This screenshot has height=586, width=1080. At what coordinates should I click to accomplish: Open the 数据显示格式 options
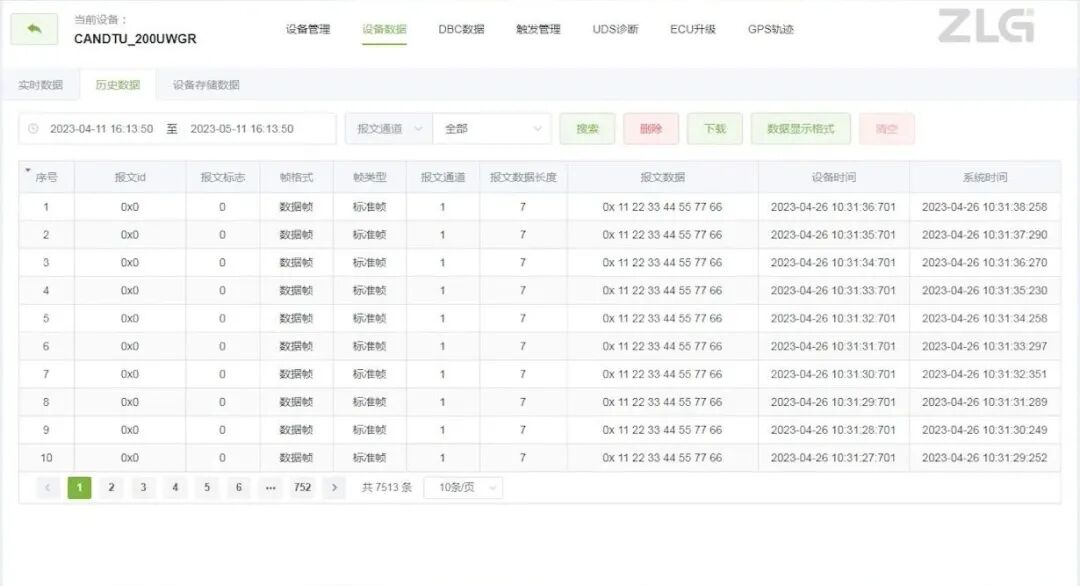pos(800,129)
